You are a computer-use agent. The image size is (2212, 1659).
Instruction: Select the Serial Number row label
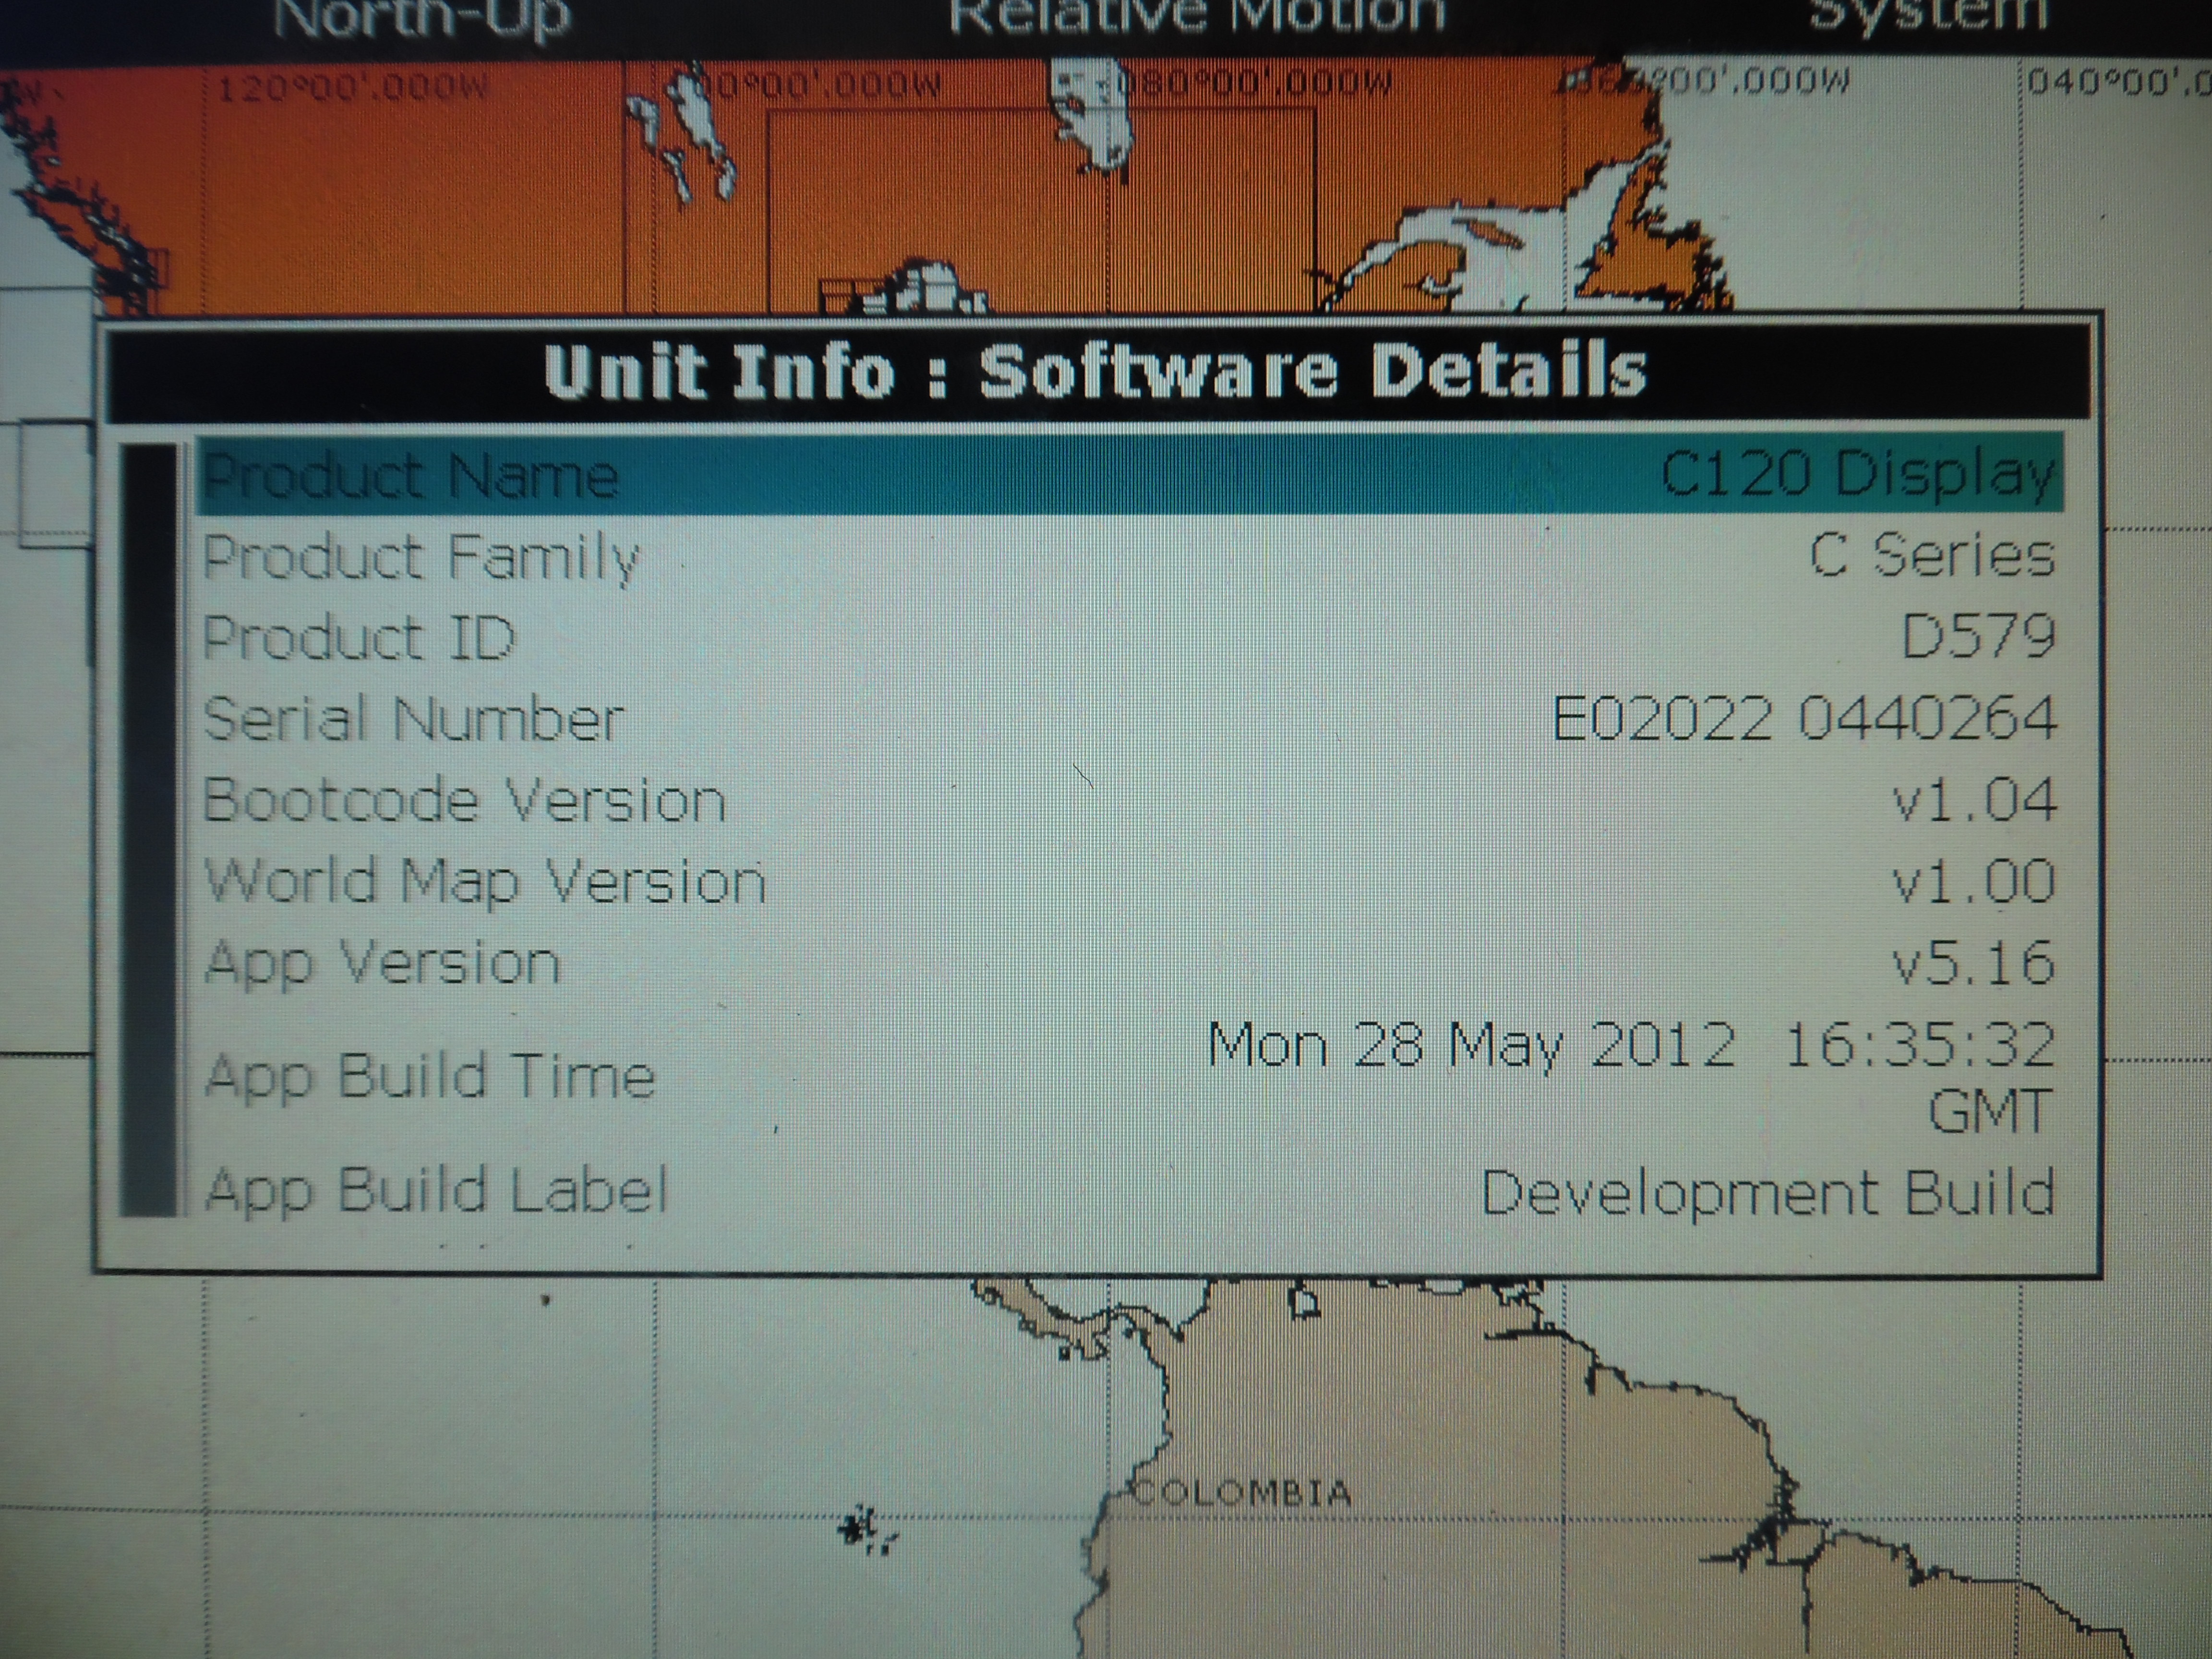(x=413, y=719)
